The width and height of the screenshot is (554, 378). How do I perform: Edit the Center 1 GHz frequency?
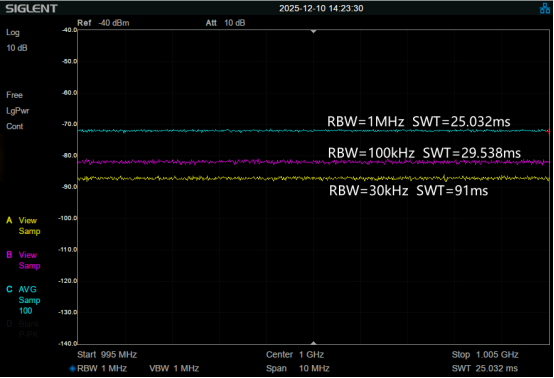coord(295,355)
